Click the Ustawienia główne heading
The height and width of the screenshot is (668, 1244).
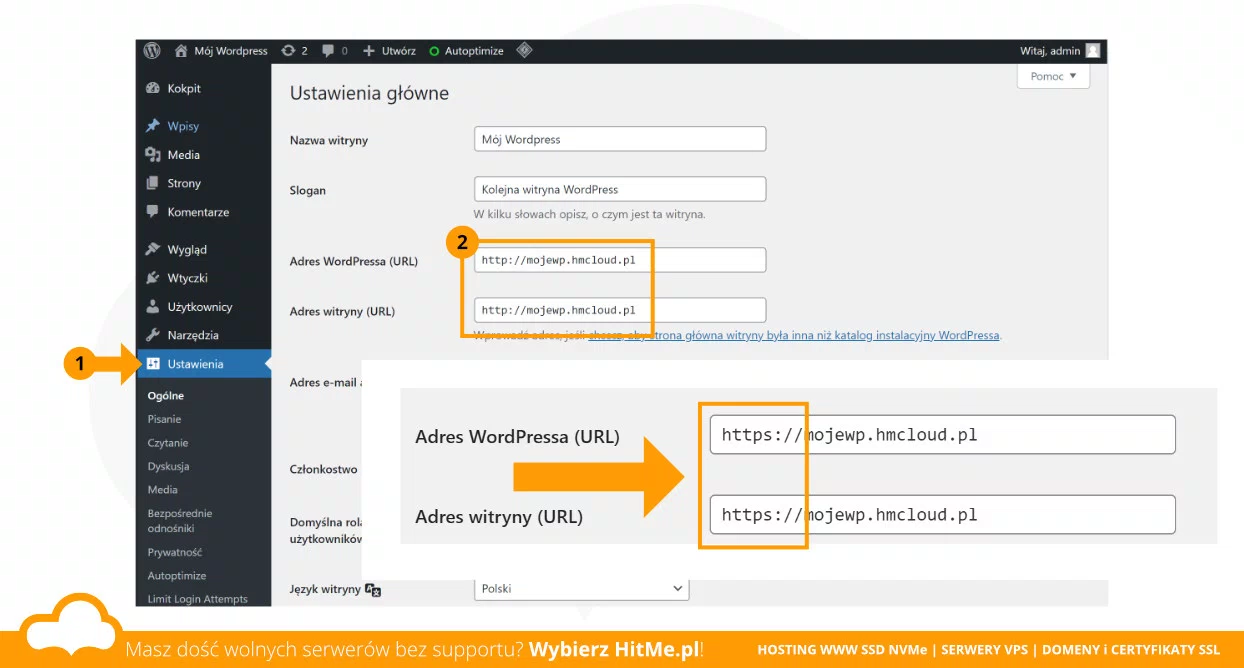pyautogui.click(x=369, y=93)
